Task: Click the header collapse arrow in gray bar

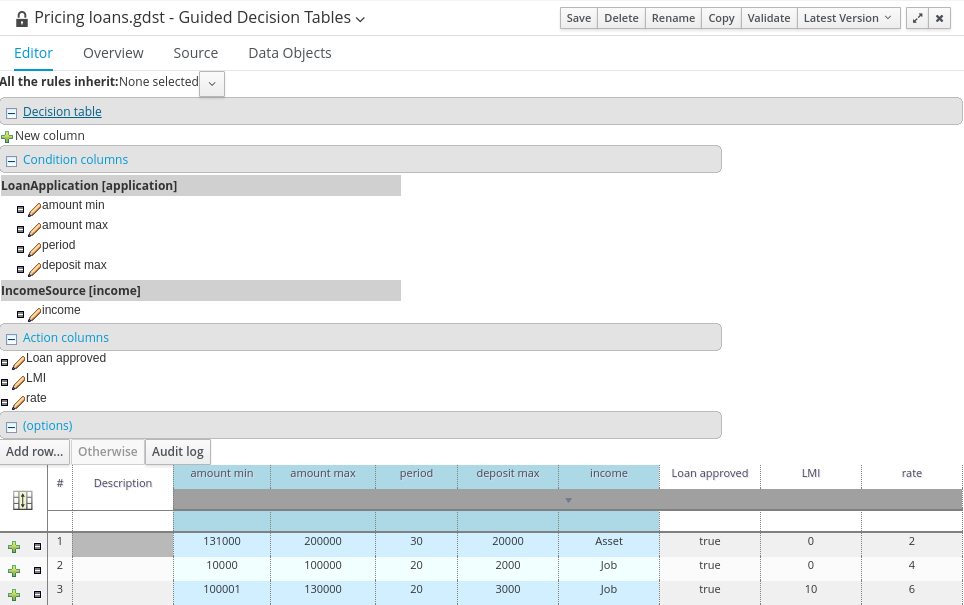Action: tap(568, 500)
